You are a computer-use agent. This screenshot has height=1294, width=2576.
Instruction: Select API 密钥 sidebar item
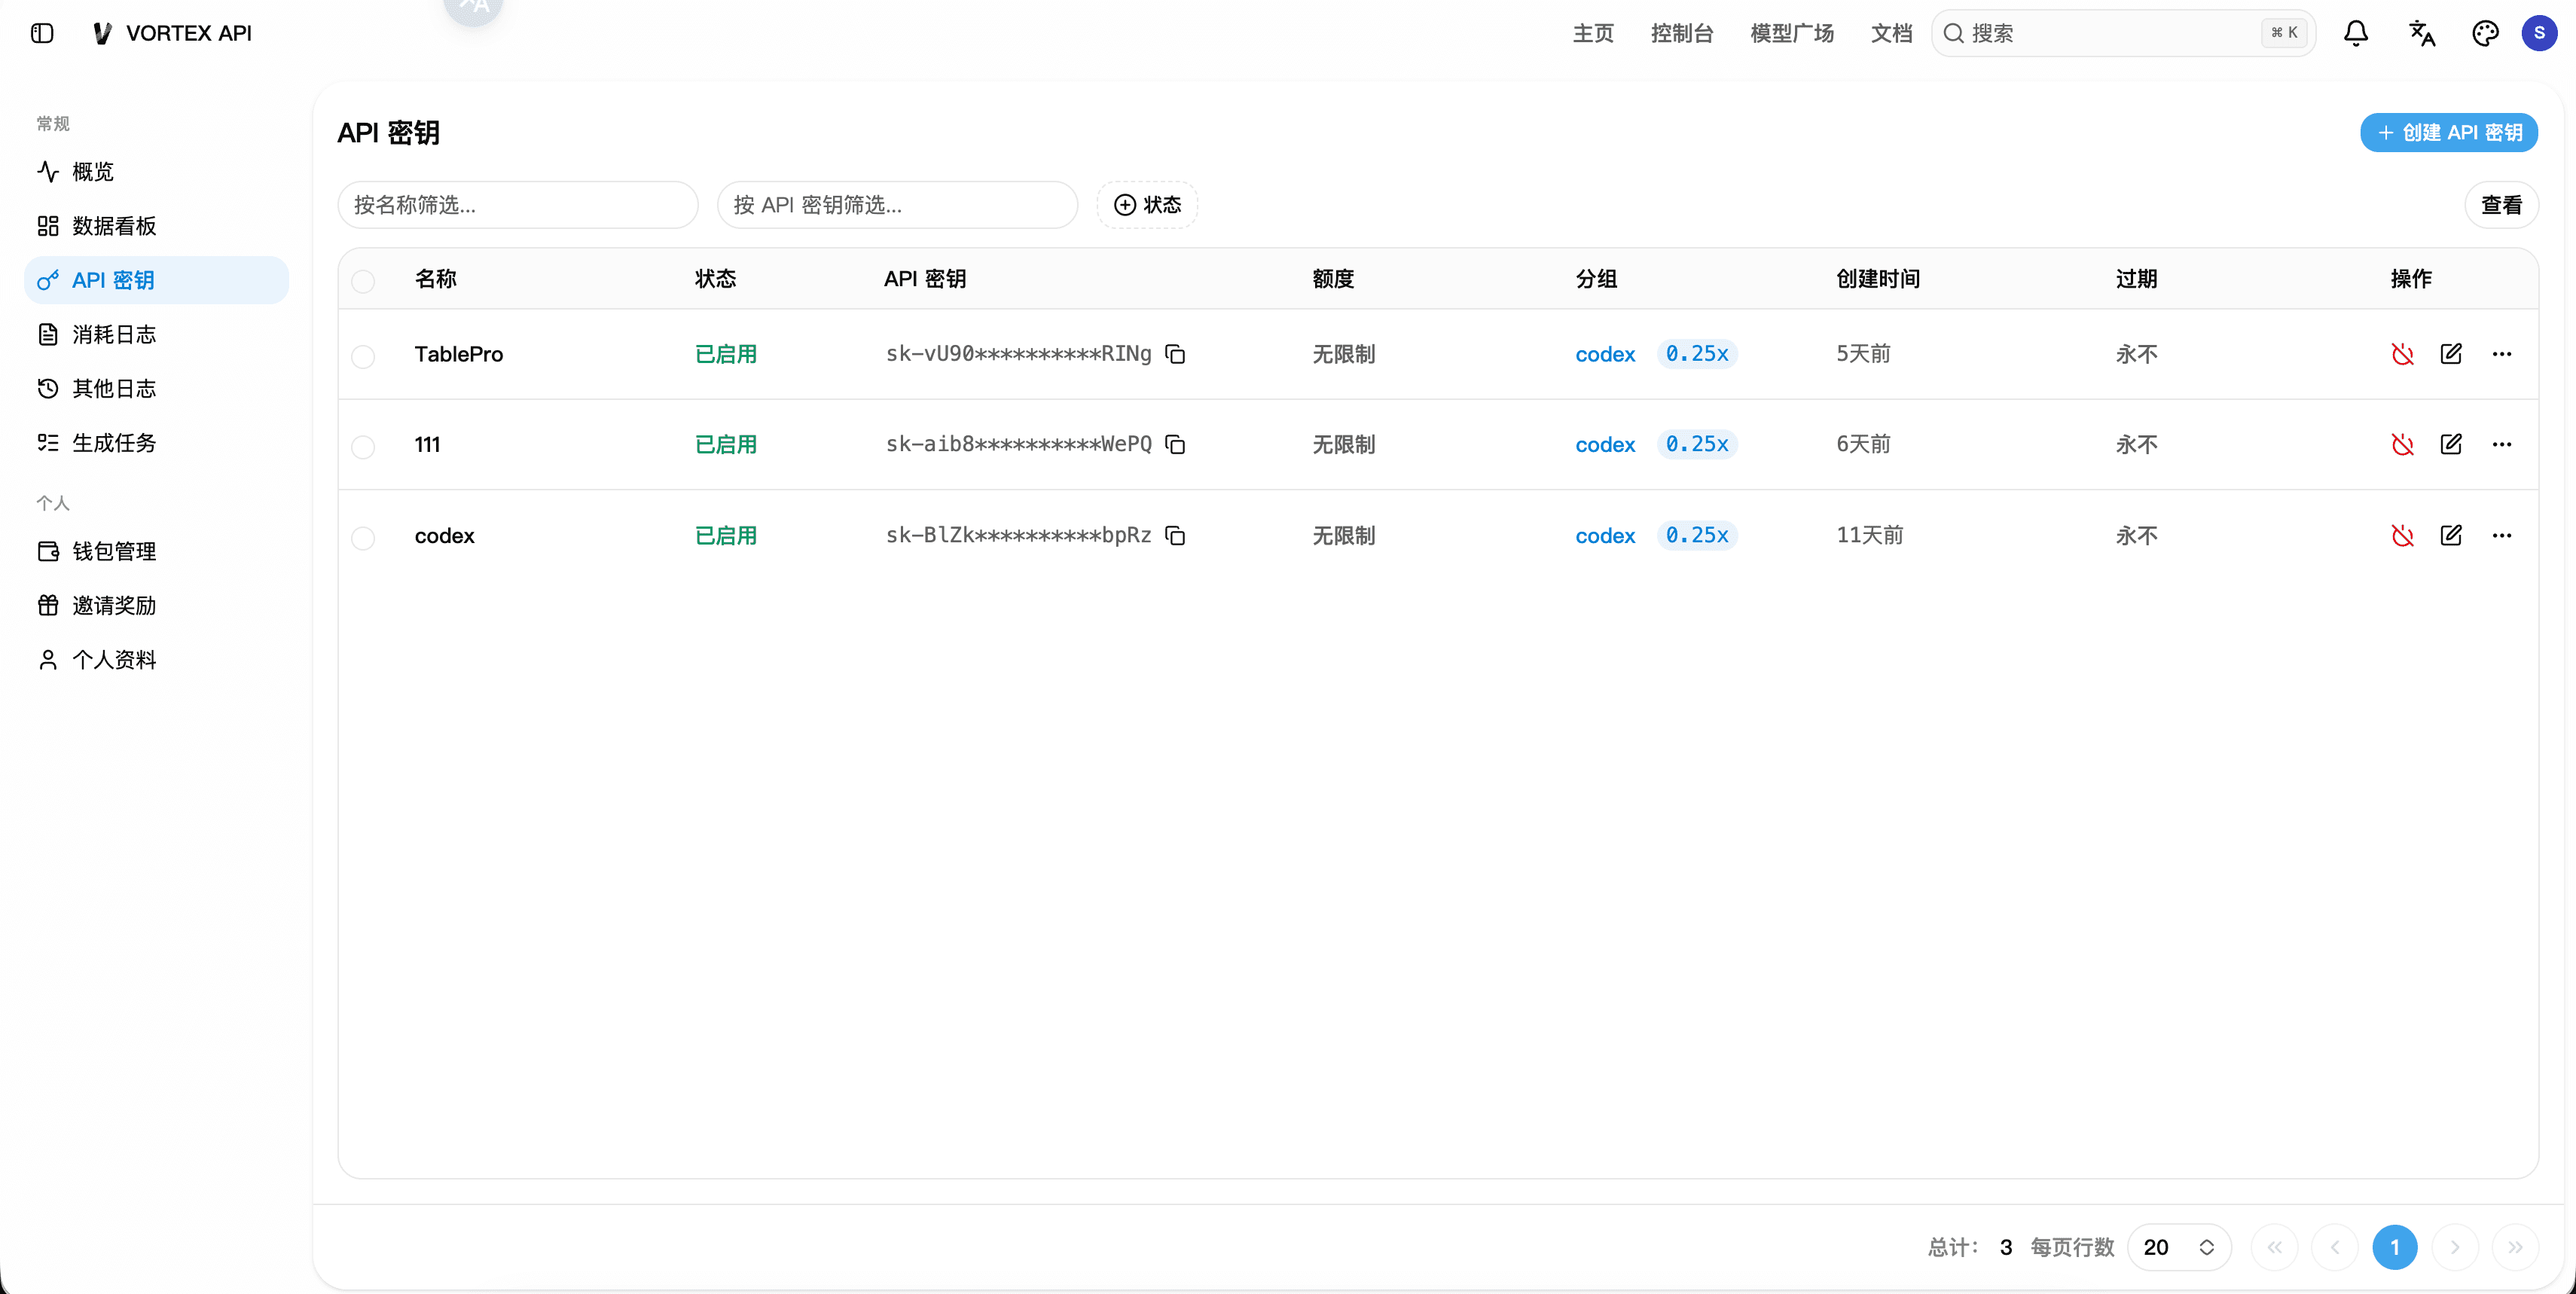click(x=156, y=280)
